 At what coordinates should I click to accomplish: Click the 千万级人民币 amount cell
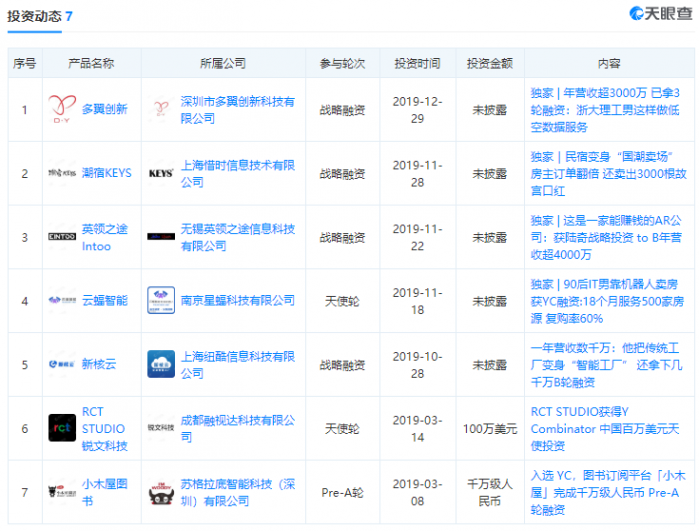tap(490, 492)
